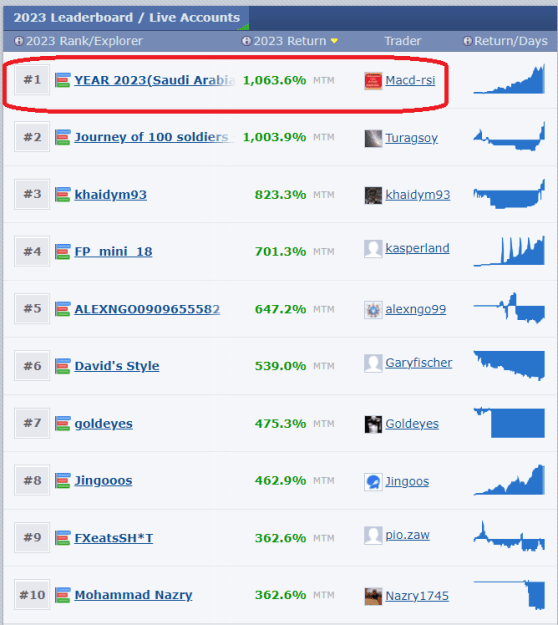
Task: Click the 539.0% return value
Action: pos(280,366)
